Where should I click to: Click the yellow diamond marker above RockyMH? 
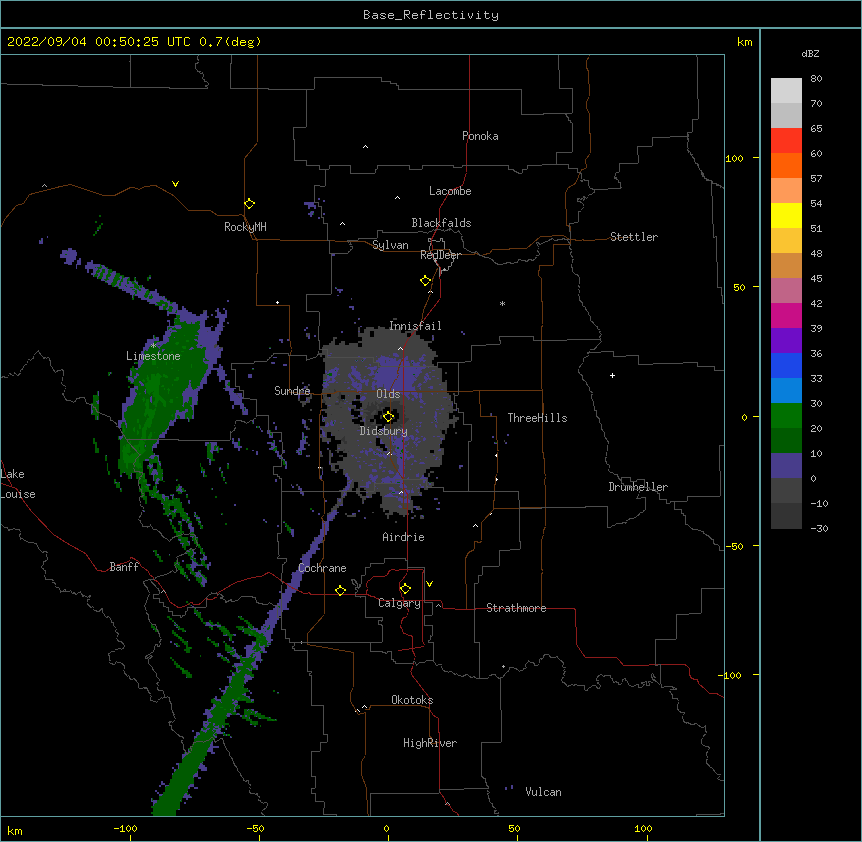coord(249,204)
